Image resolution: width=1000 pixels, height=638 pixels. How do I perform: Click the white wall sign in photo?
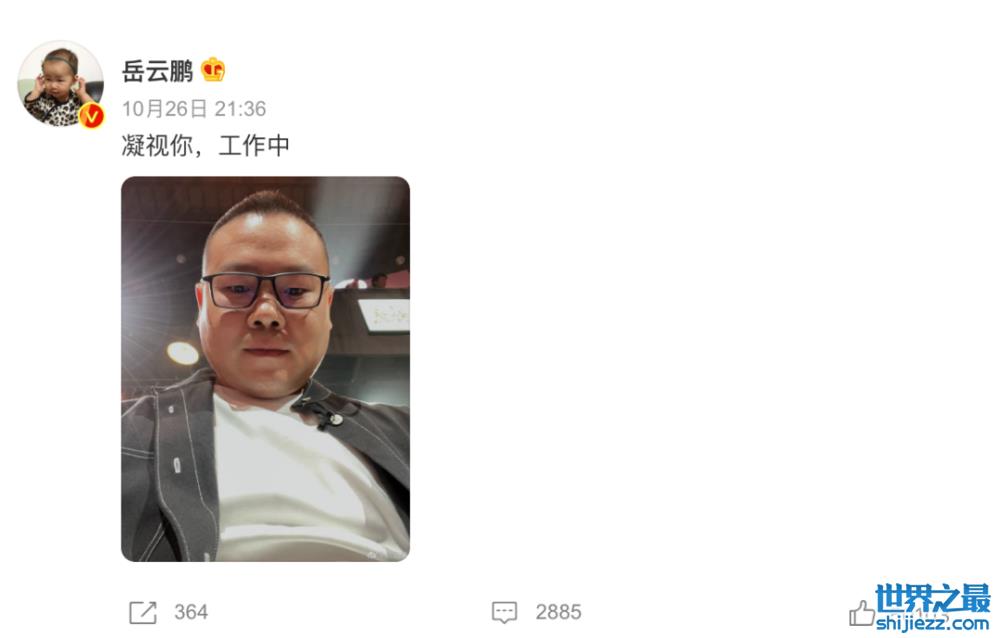(385, 316)
